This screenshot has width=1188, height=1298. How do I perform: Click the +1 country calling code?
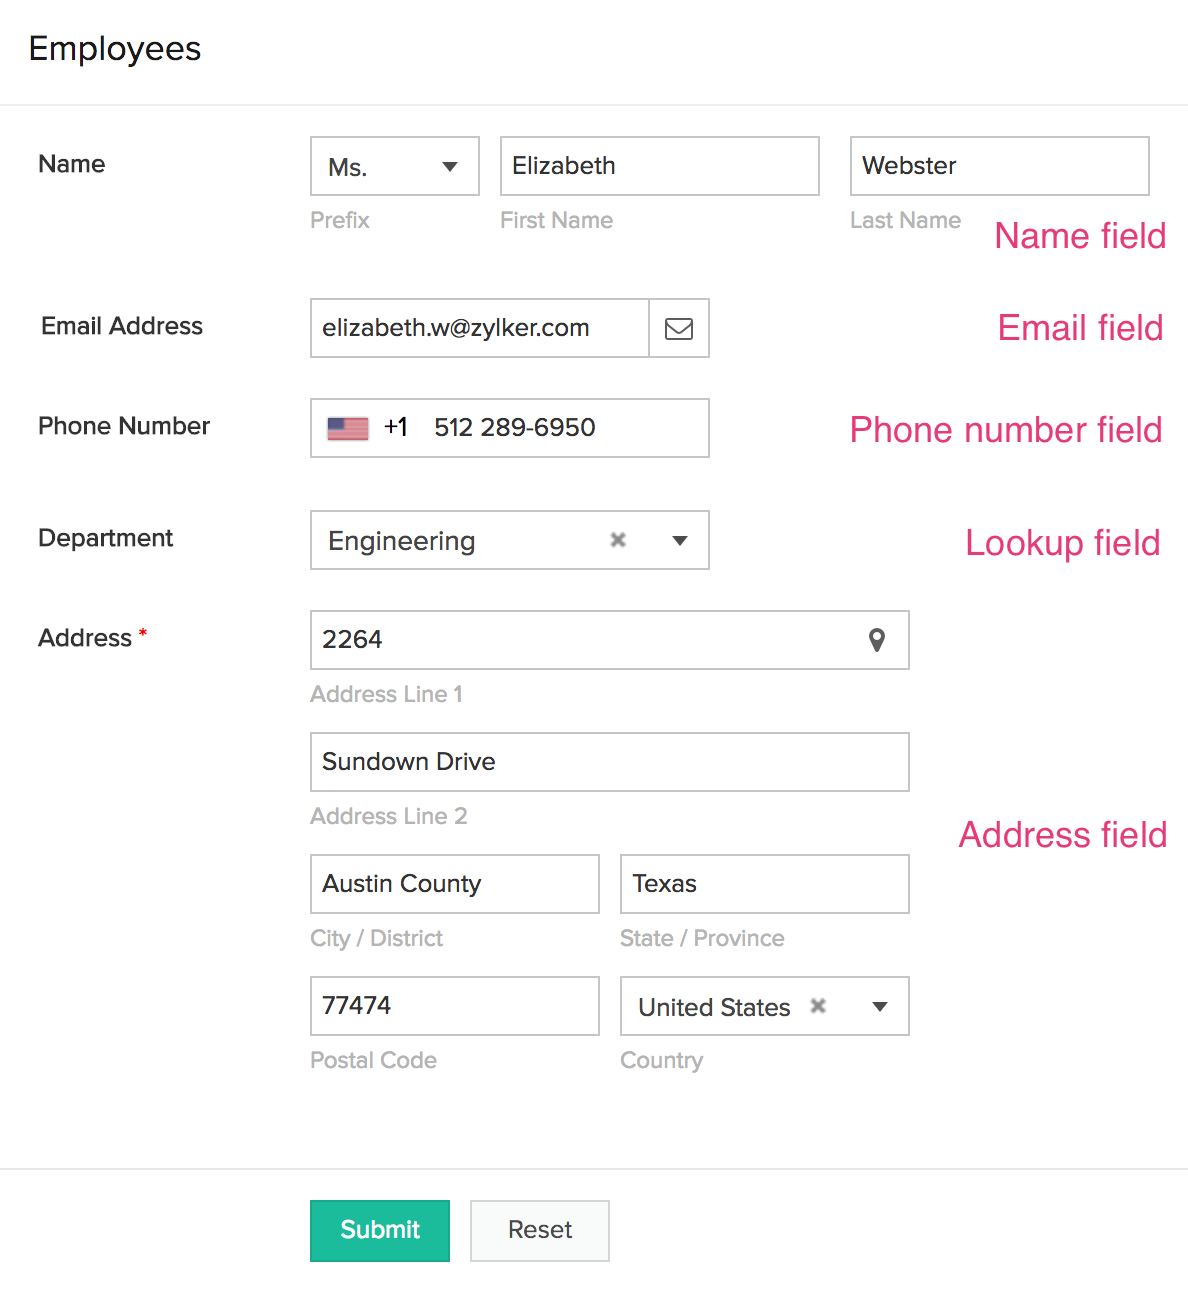396,428
